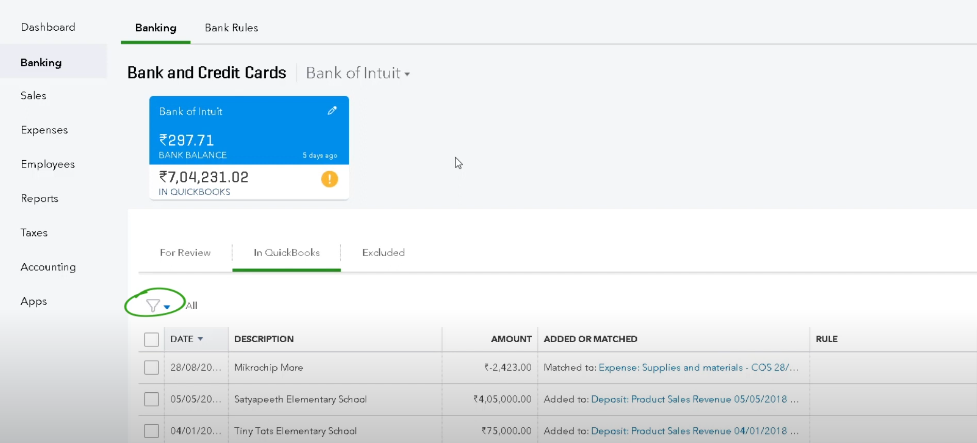
Task: Open the For Review tab
Action: 185,253
